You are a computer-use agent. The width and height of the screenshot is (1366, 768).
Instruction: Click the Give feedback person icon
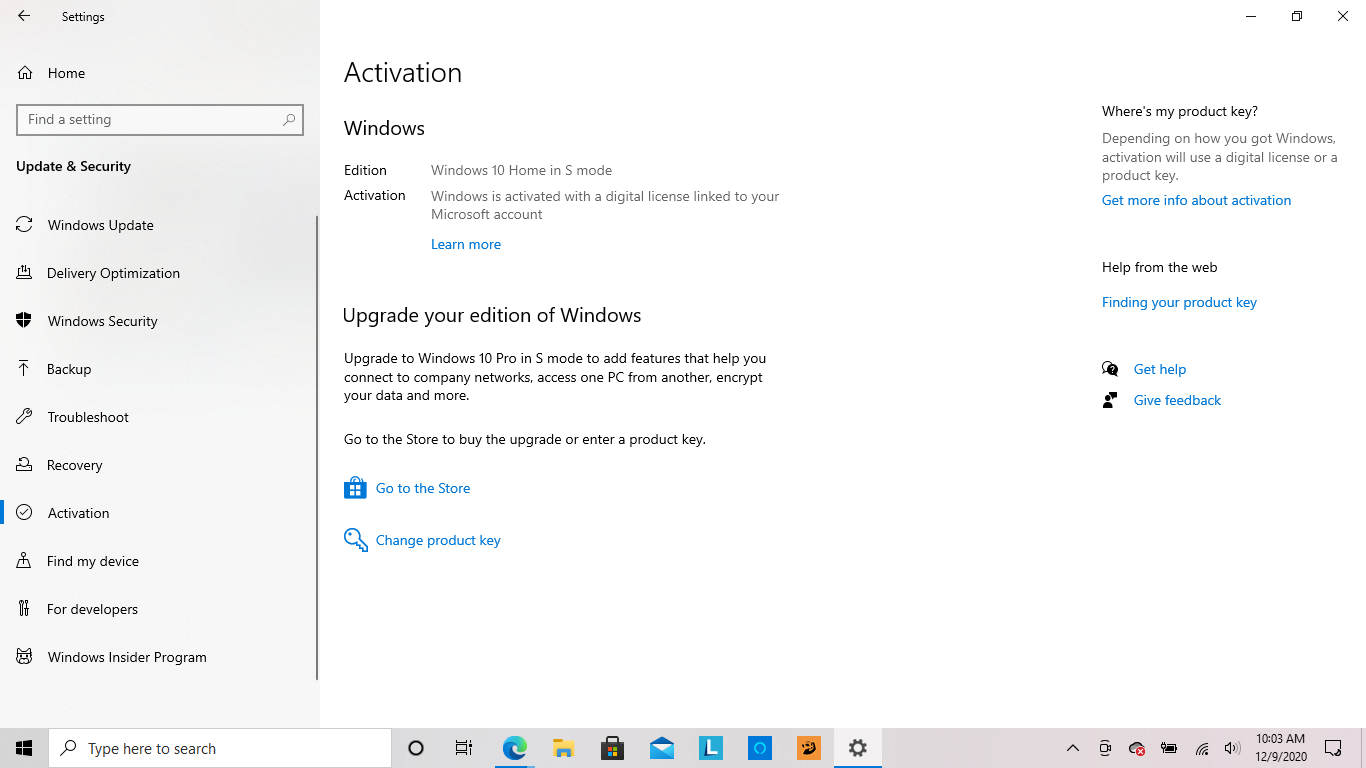coord(1110,400)
